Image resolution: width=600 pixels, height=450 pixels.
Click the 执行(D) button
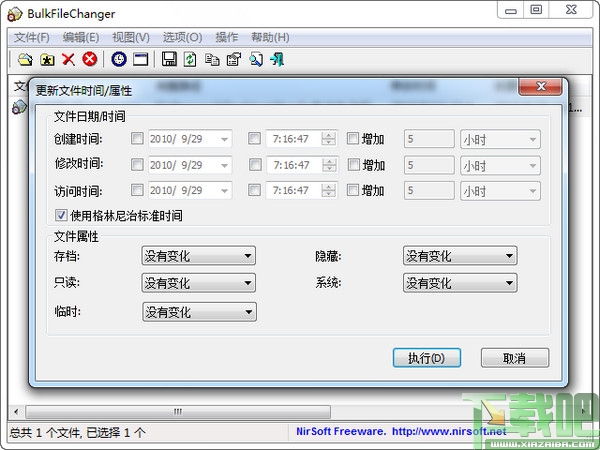tap(427, 358)
